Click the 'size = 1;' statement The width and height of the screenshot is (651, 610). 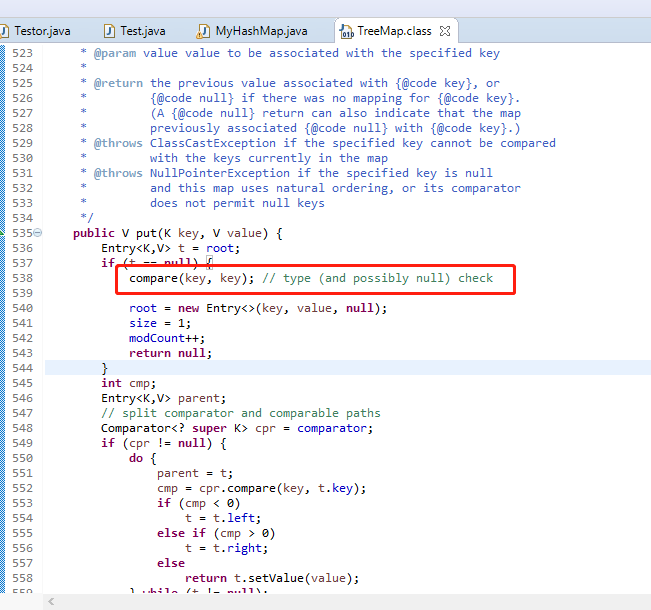(x=160, y=323)
